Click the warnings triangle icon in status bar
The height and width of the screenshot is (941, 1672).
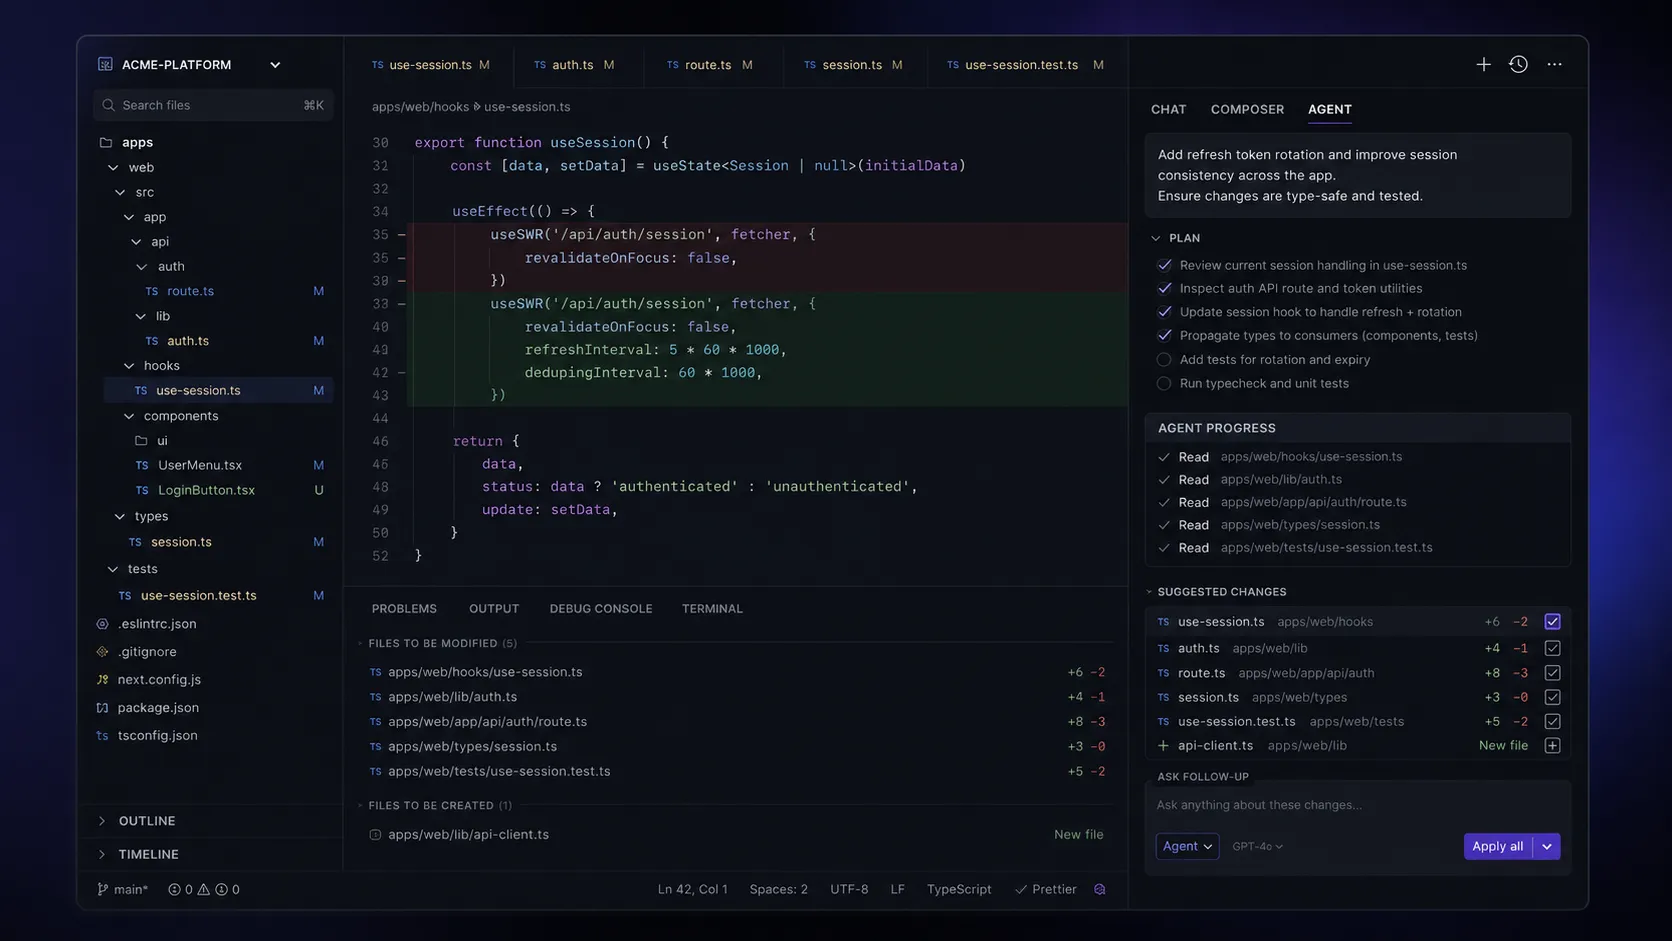click(x=204, y=889)
